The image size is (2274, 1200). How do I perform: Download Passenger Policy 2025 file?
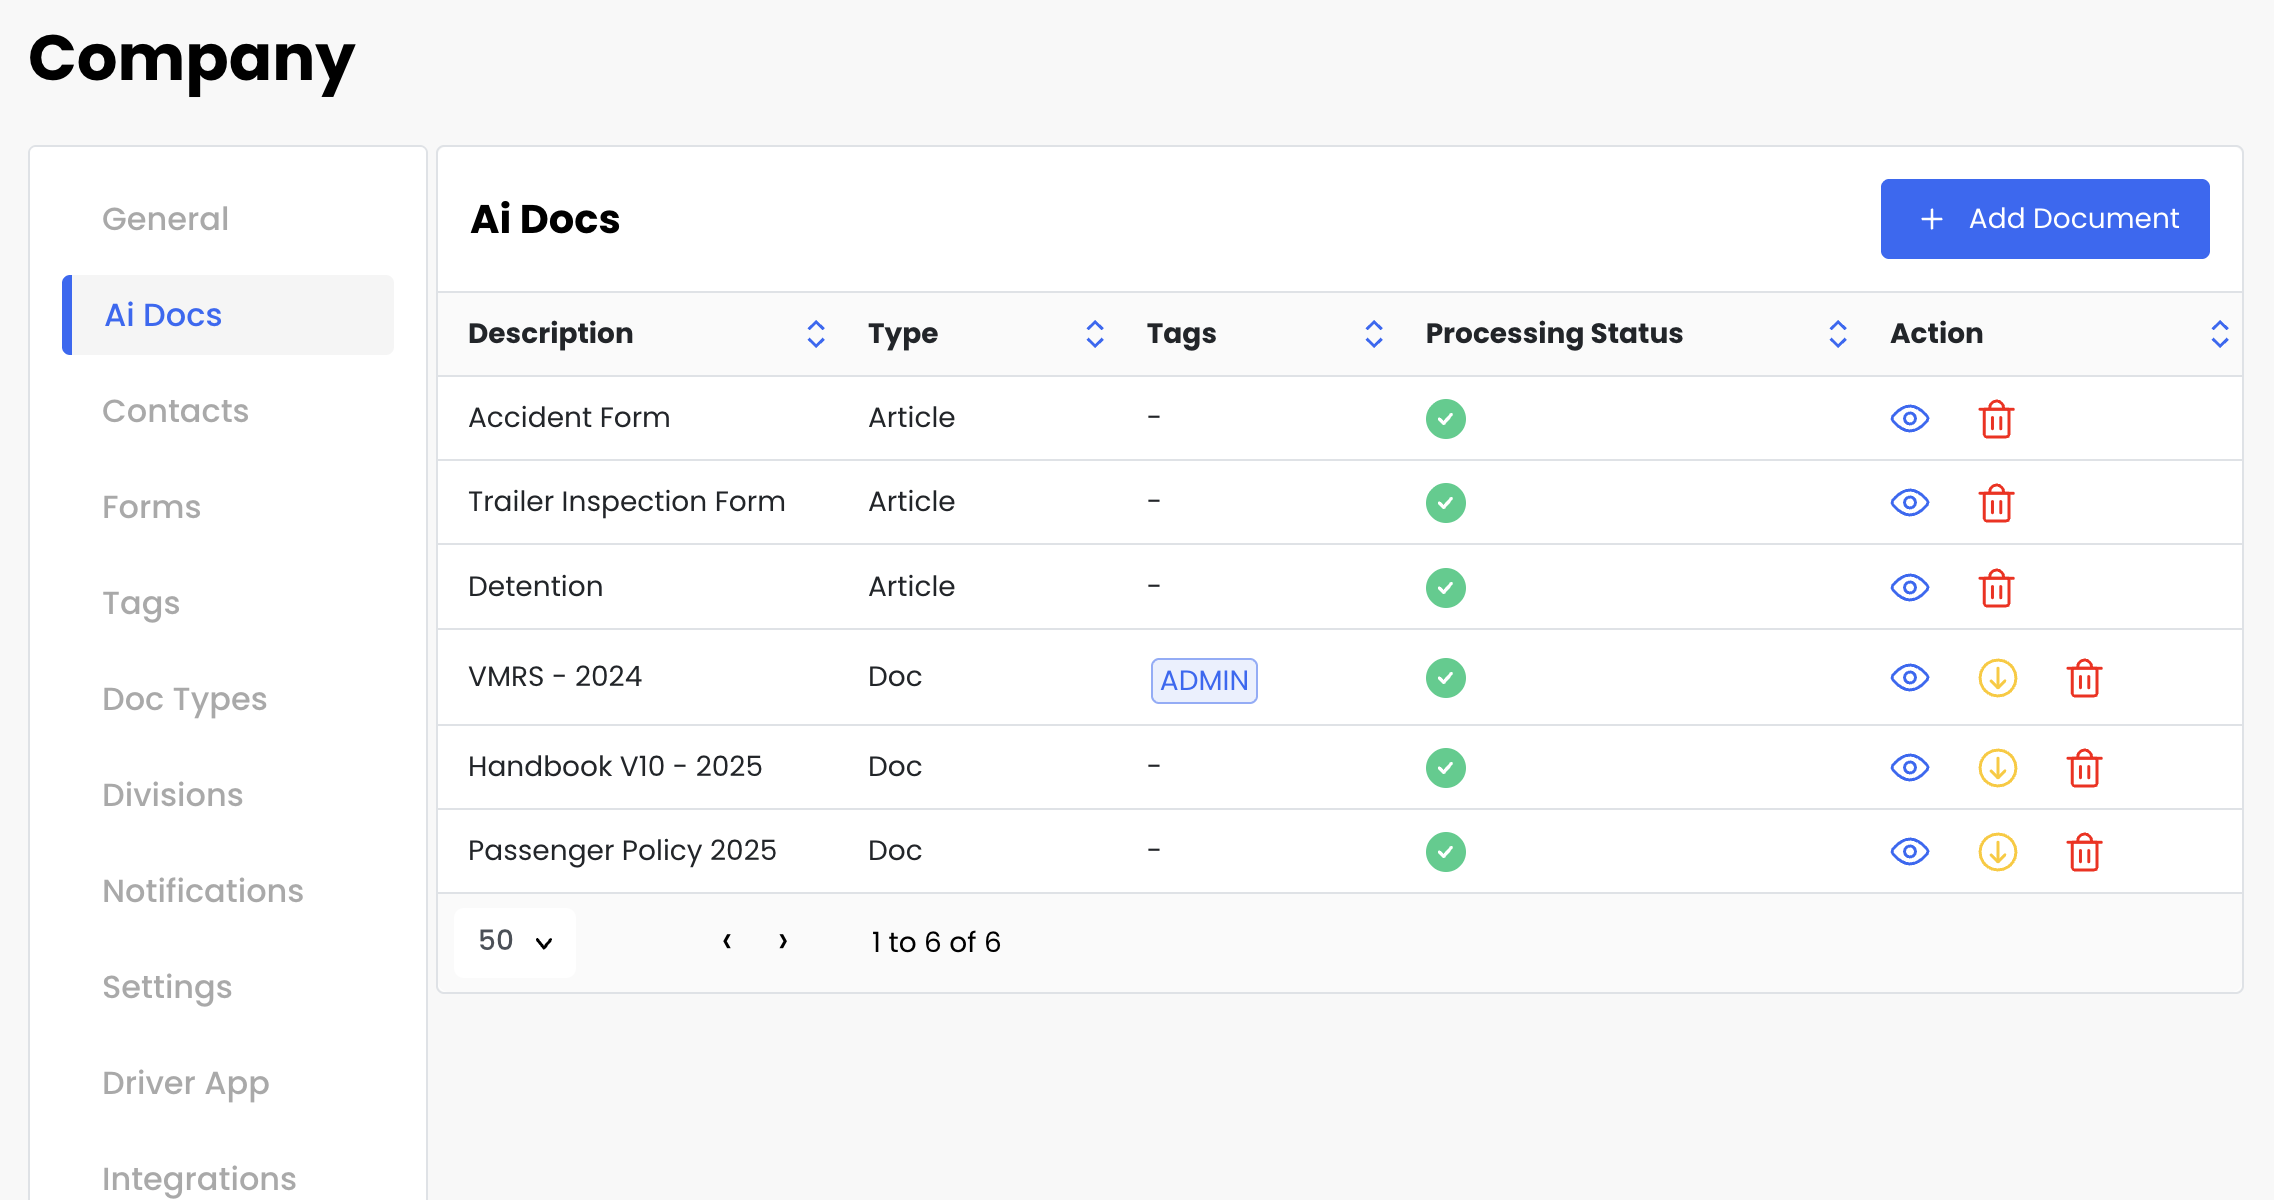1997,853
